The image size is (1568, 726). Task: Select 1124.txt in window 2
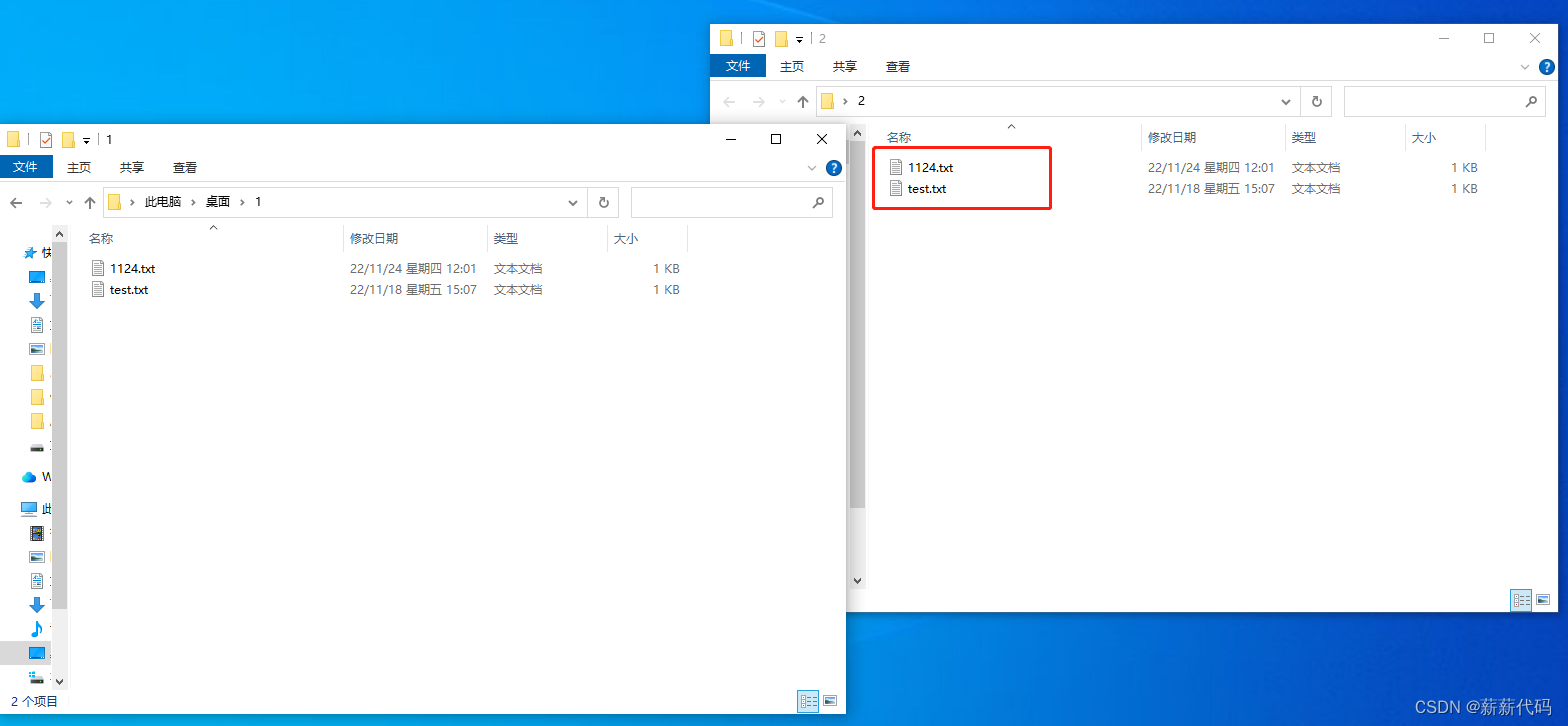coord(930,168)
